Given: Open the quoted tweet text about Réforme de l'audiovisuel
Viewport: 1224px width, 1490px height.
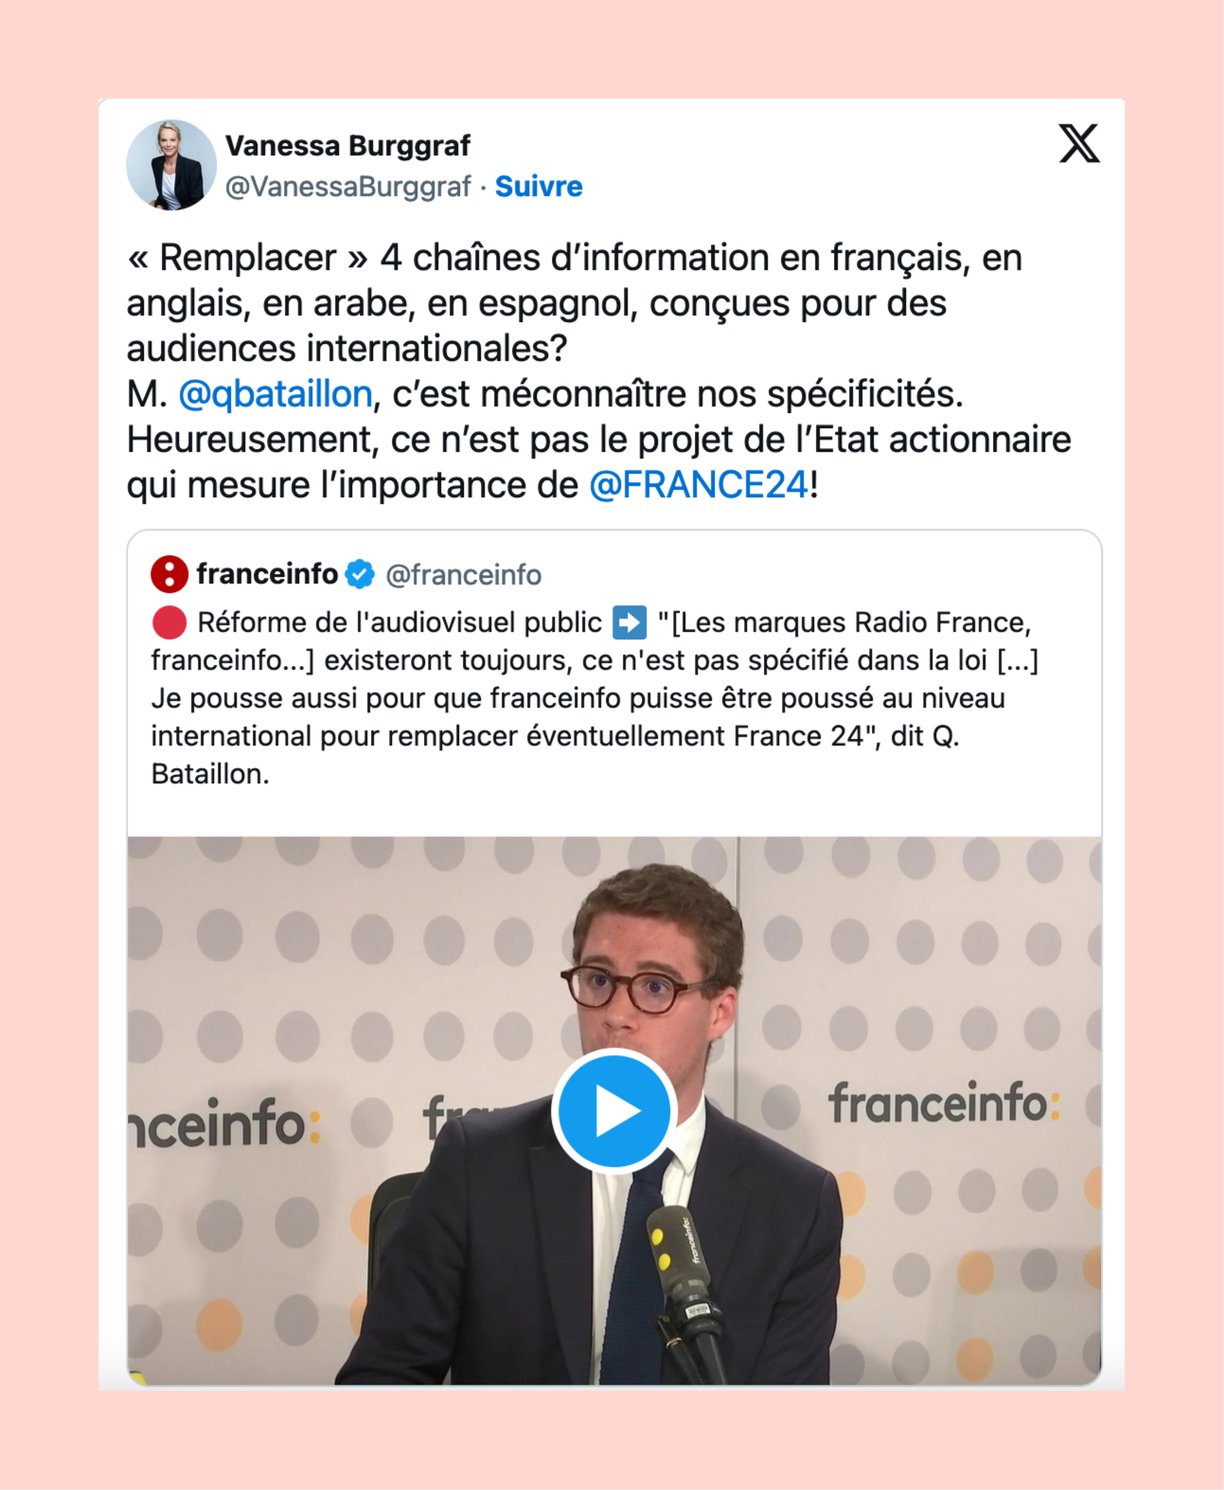Looking at the screenshot, I should coord(595,698).
